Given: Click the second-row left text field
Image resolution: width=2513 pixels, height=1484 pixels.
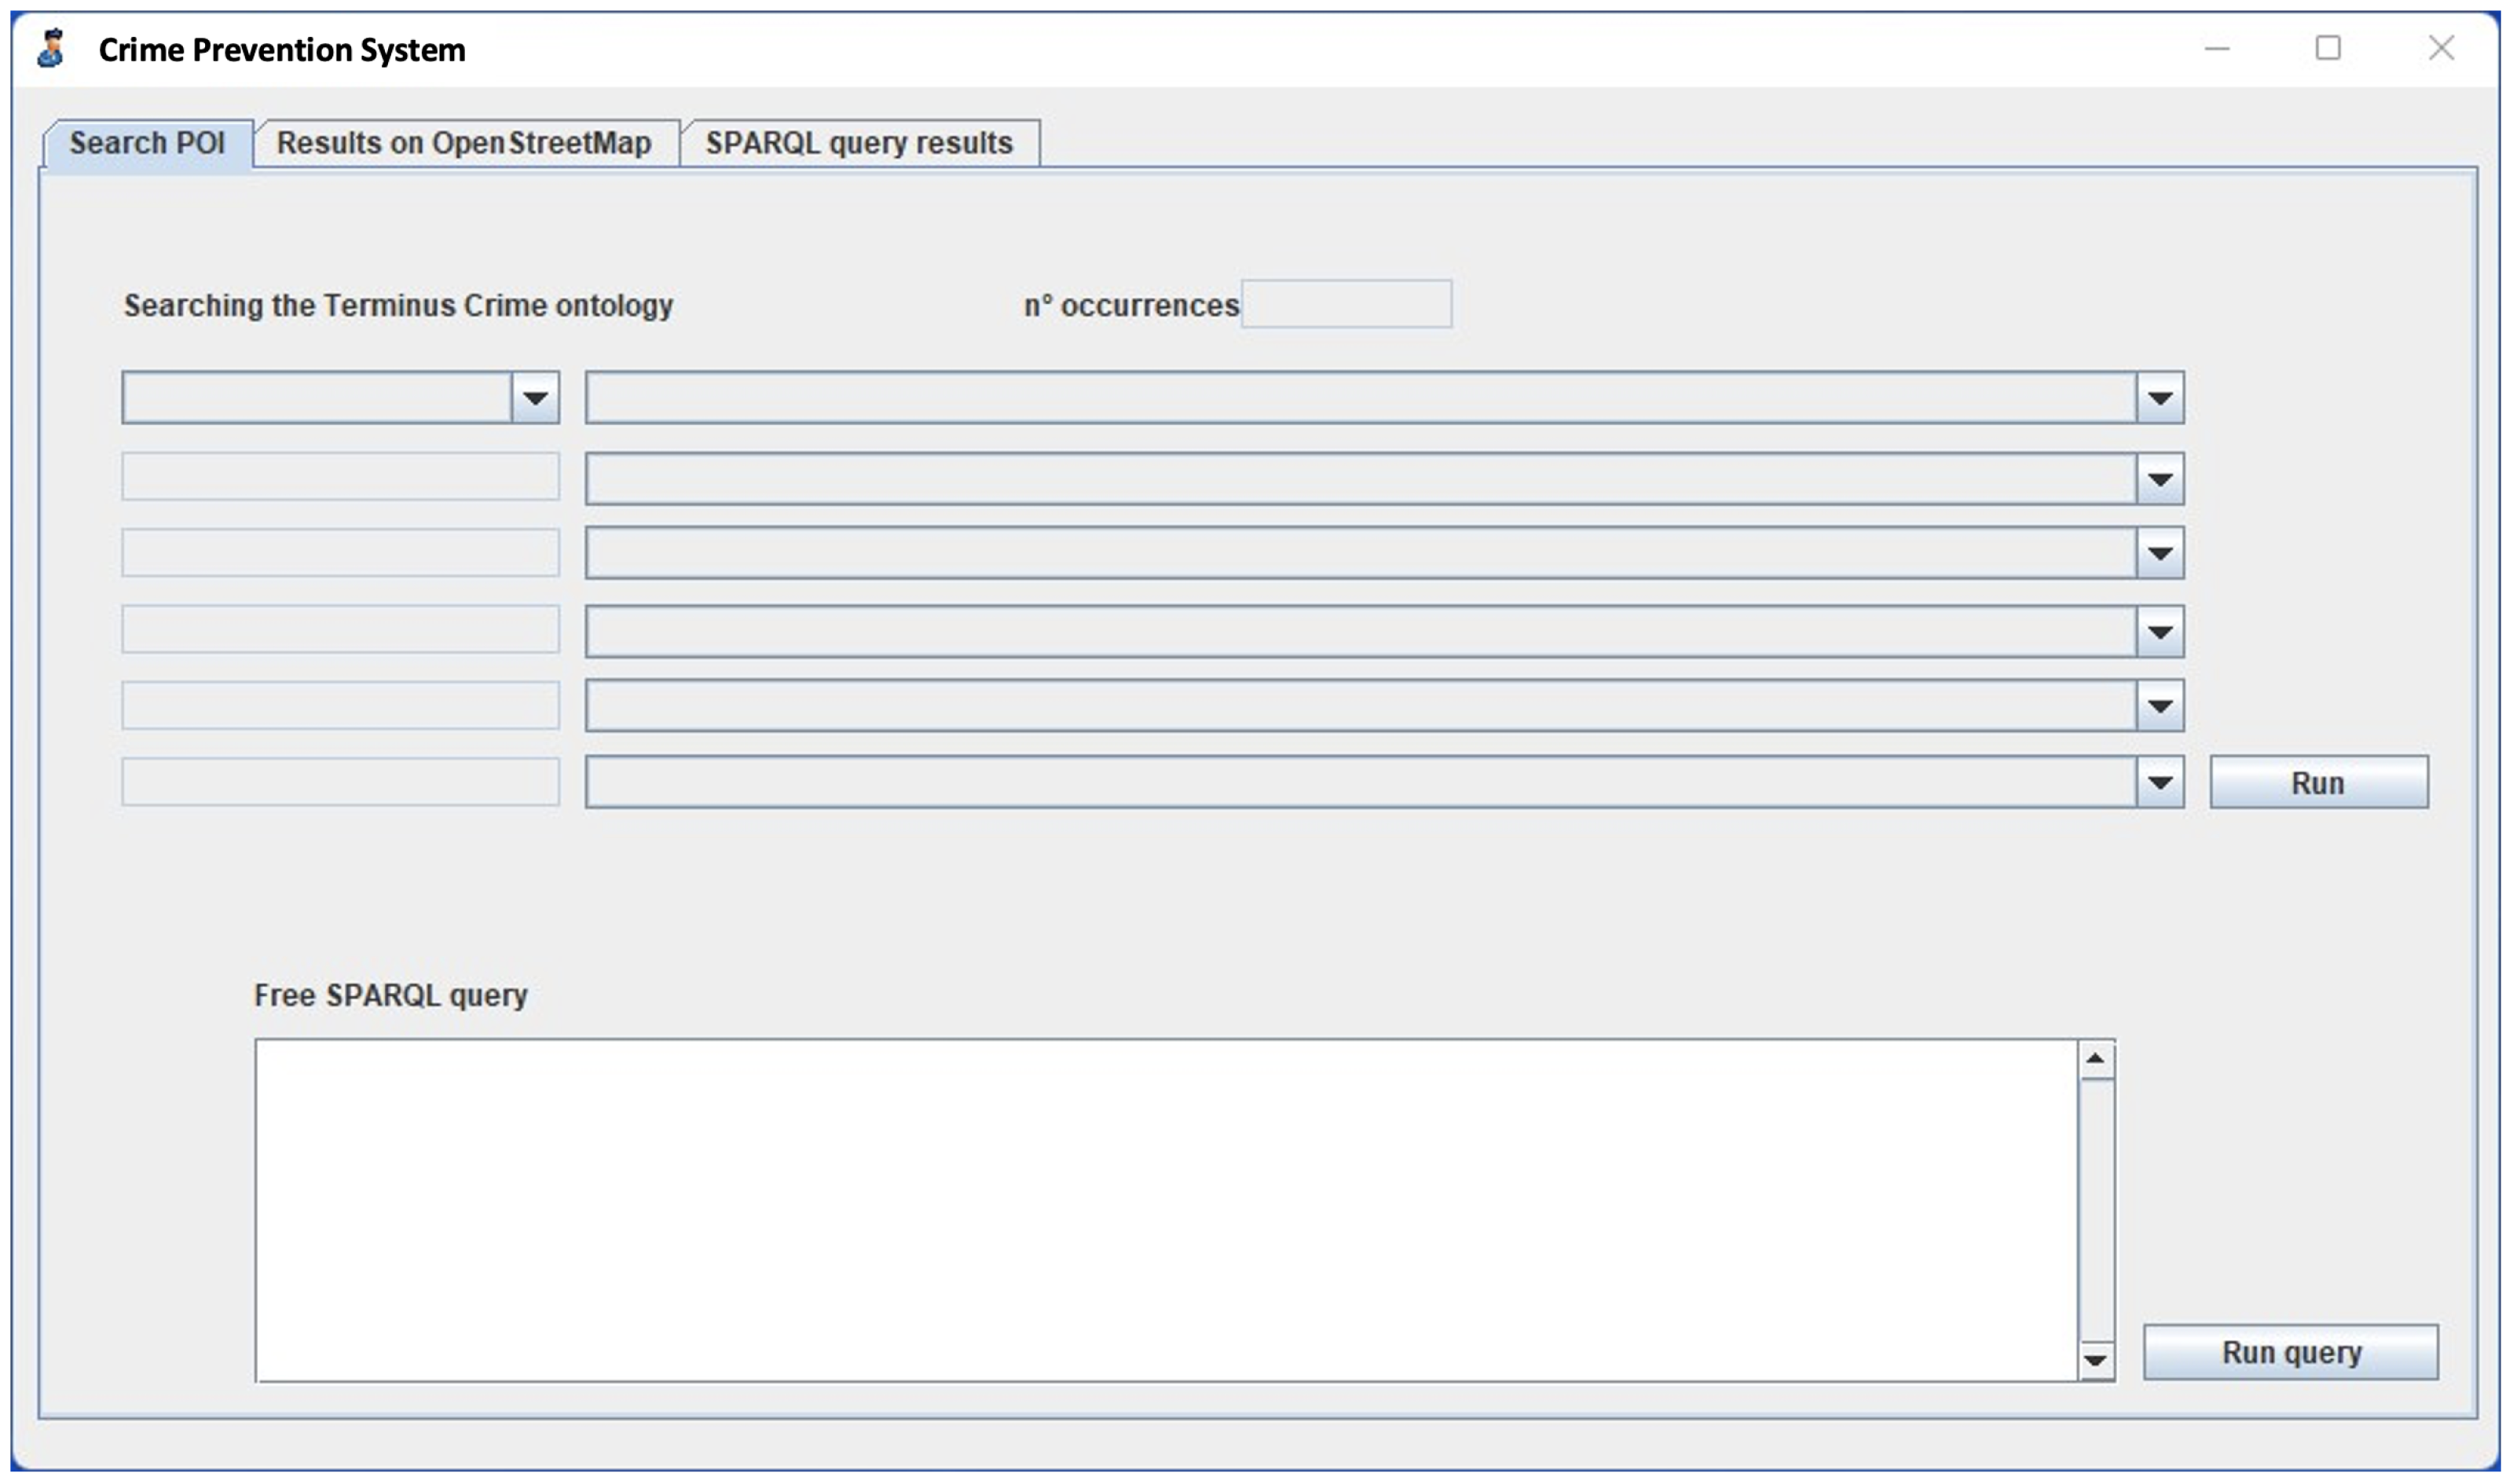Looking at the screenshot, I should click(x=340, y=477).
